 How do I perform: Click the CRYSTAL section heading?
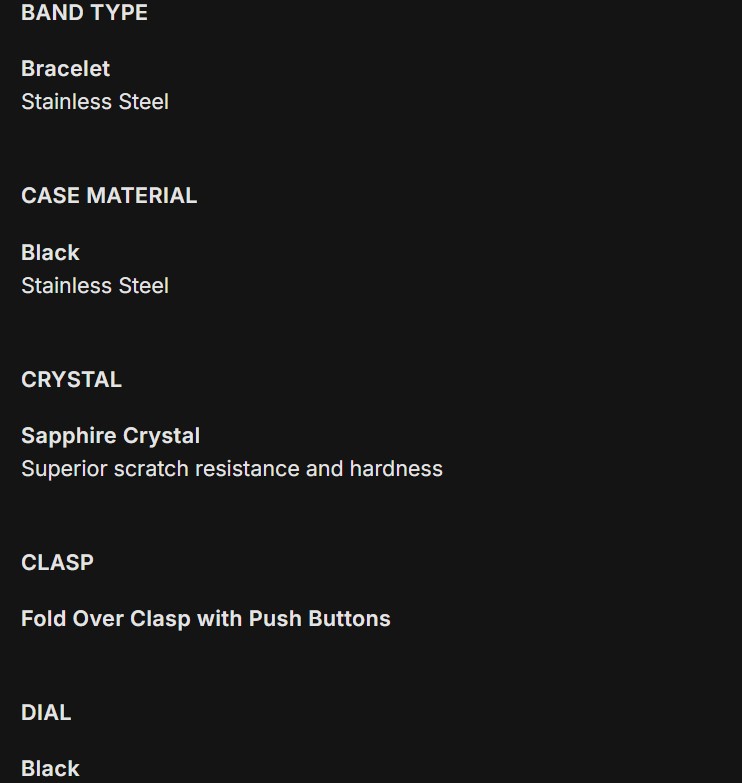71,380
